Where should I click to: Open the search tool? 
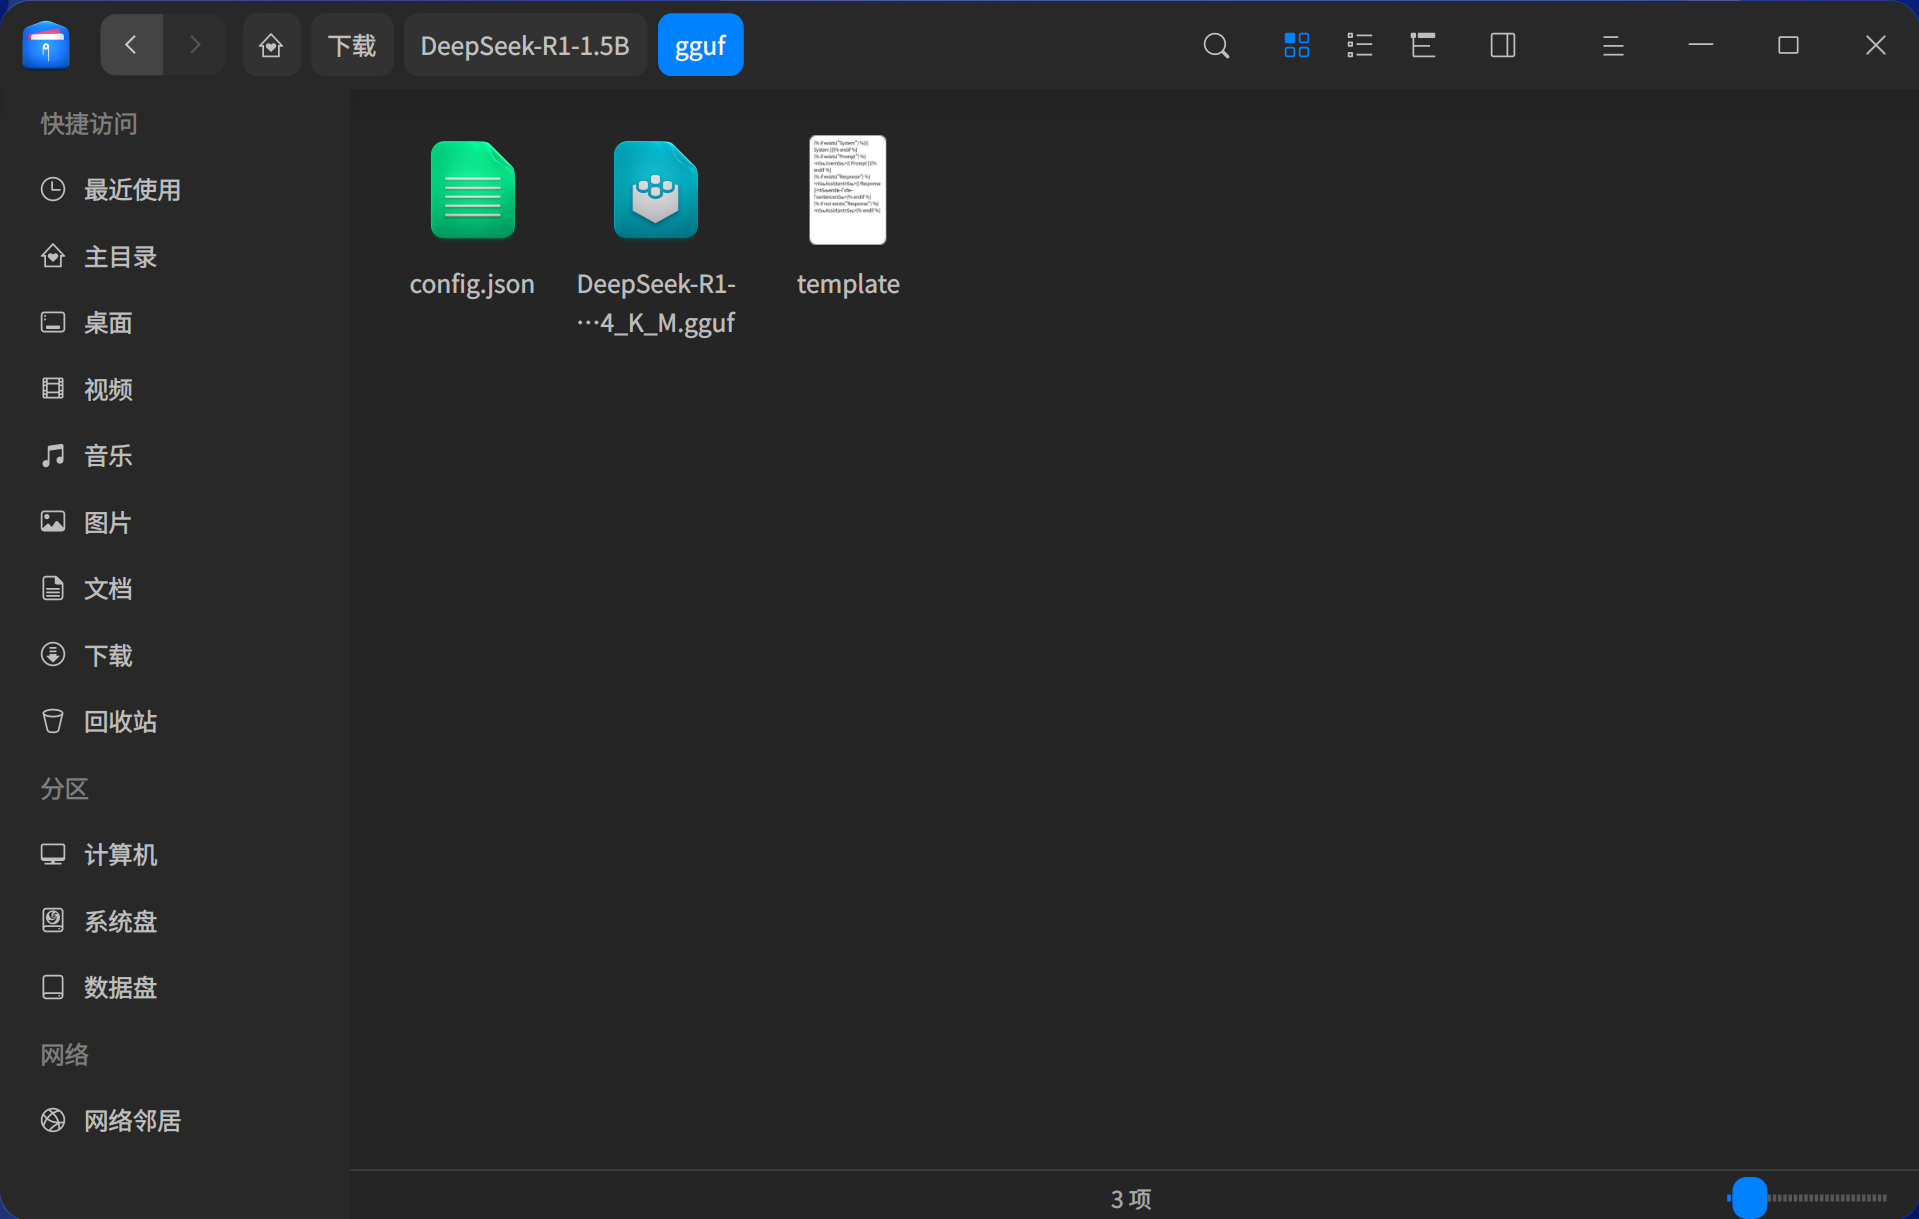1216,45
